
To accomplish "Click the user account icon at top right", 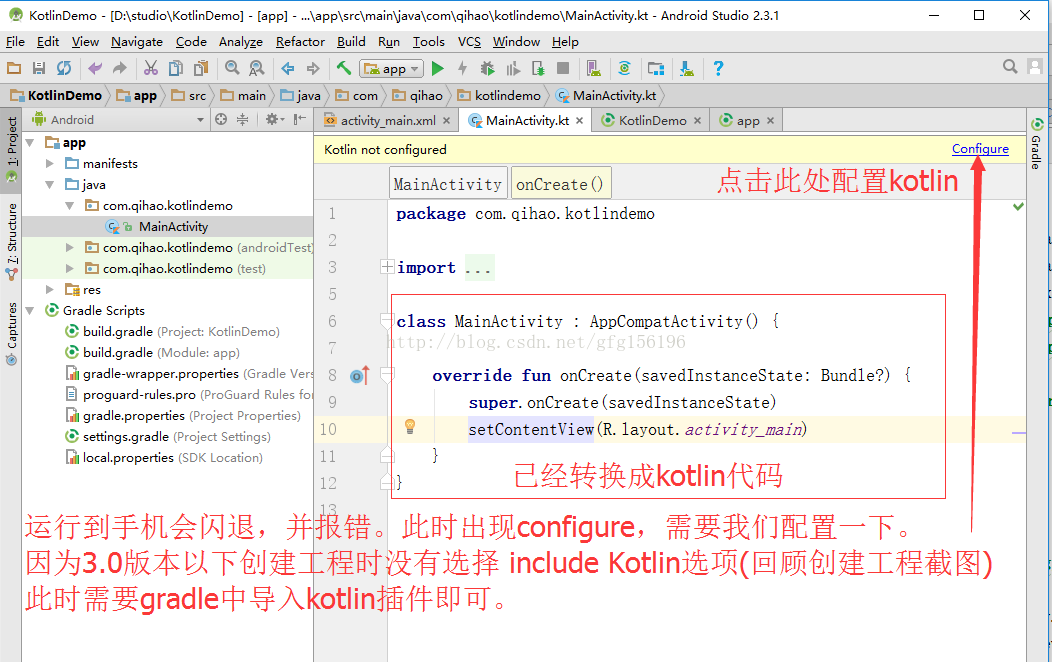I will pos(1035,66).
